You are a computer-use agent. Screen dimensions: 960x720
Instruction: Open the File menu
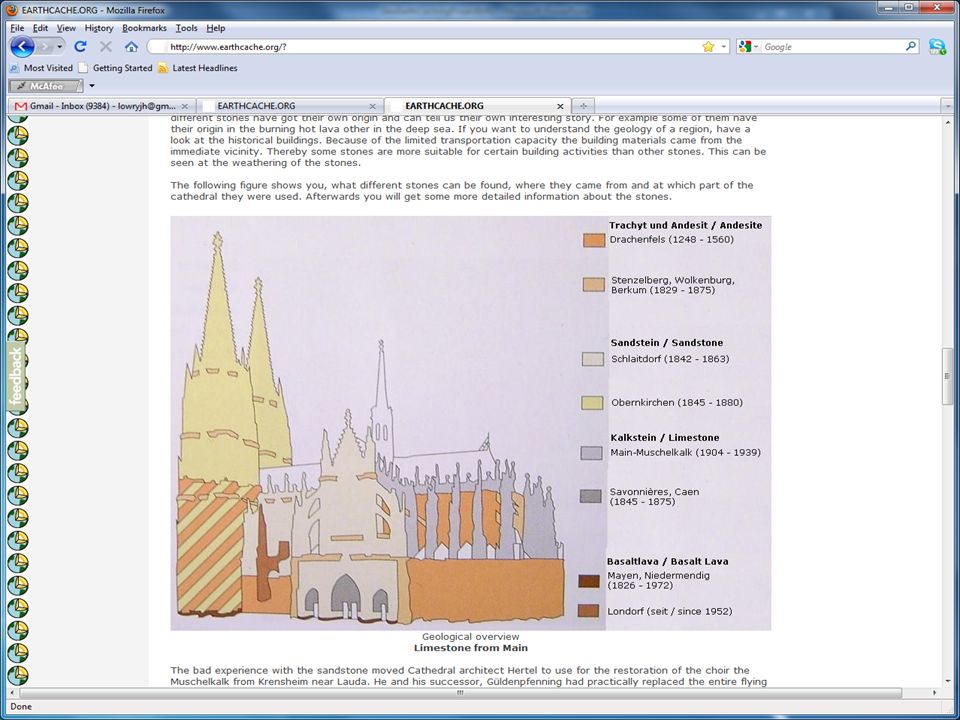[17, 28]
